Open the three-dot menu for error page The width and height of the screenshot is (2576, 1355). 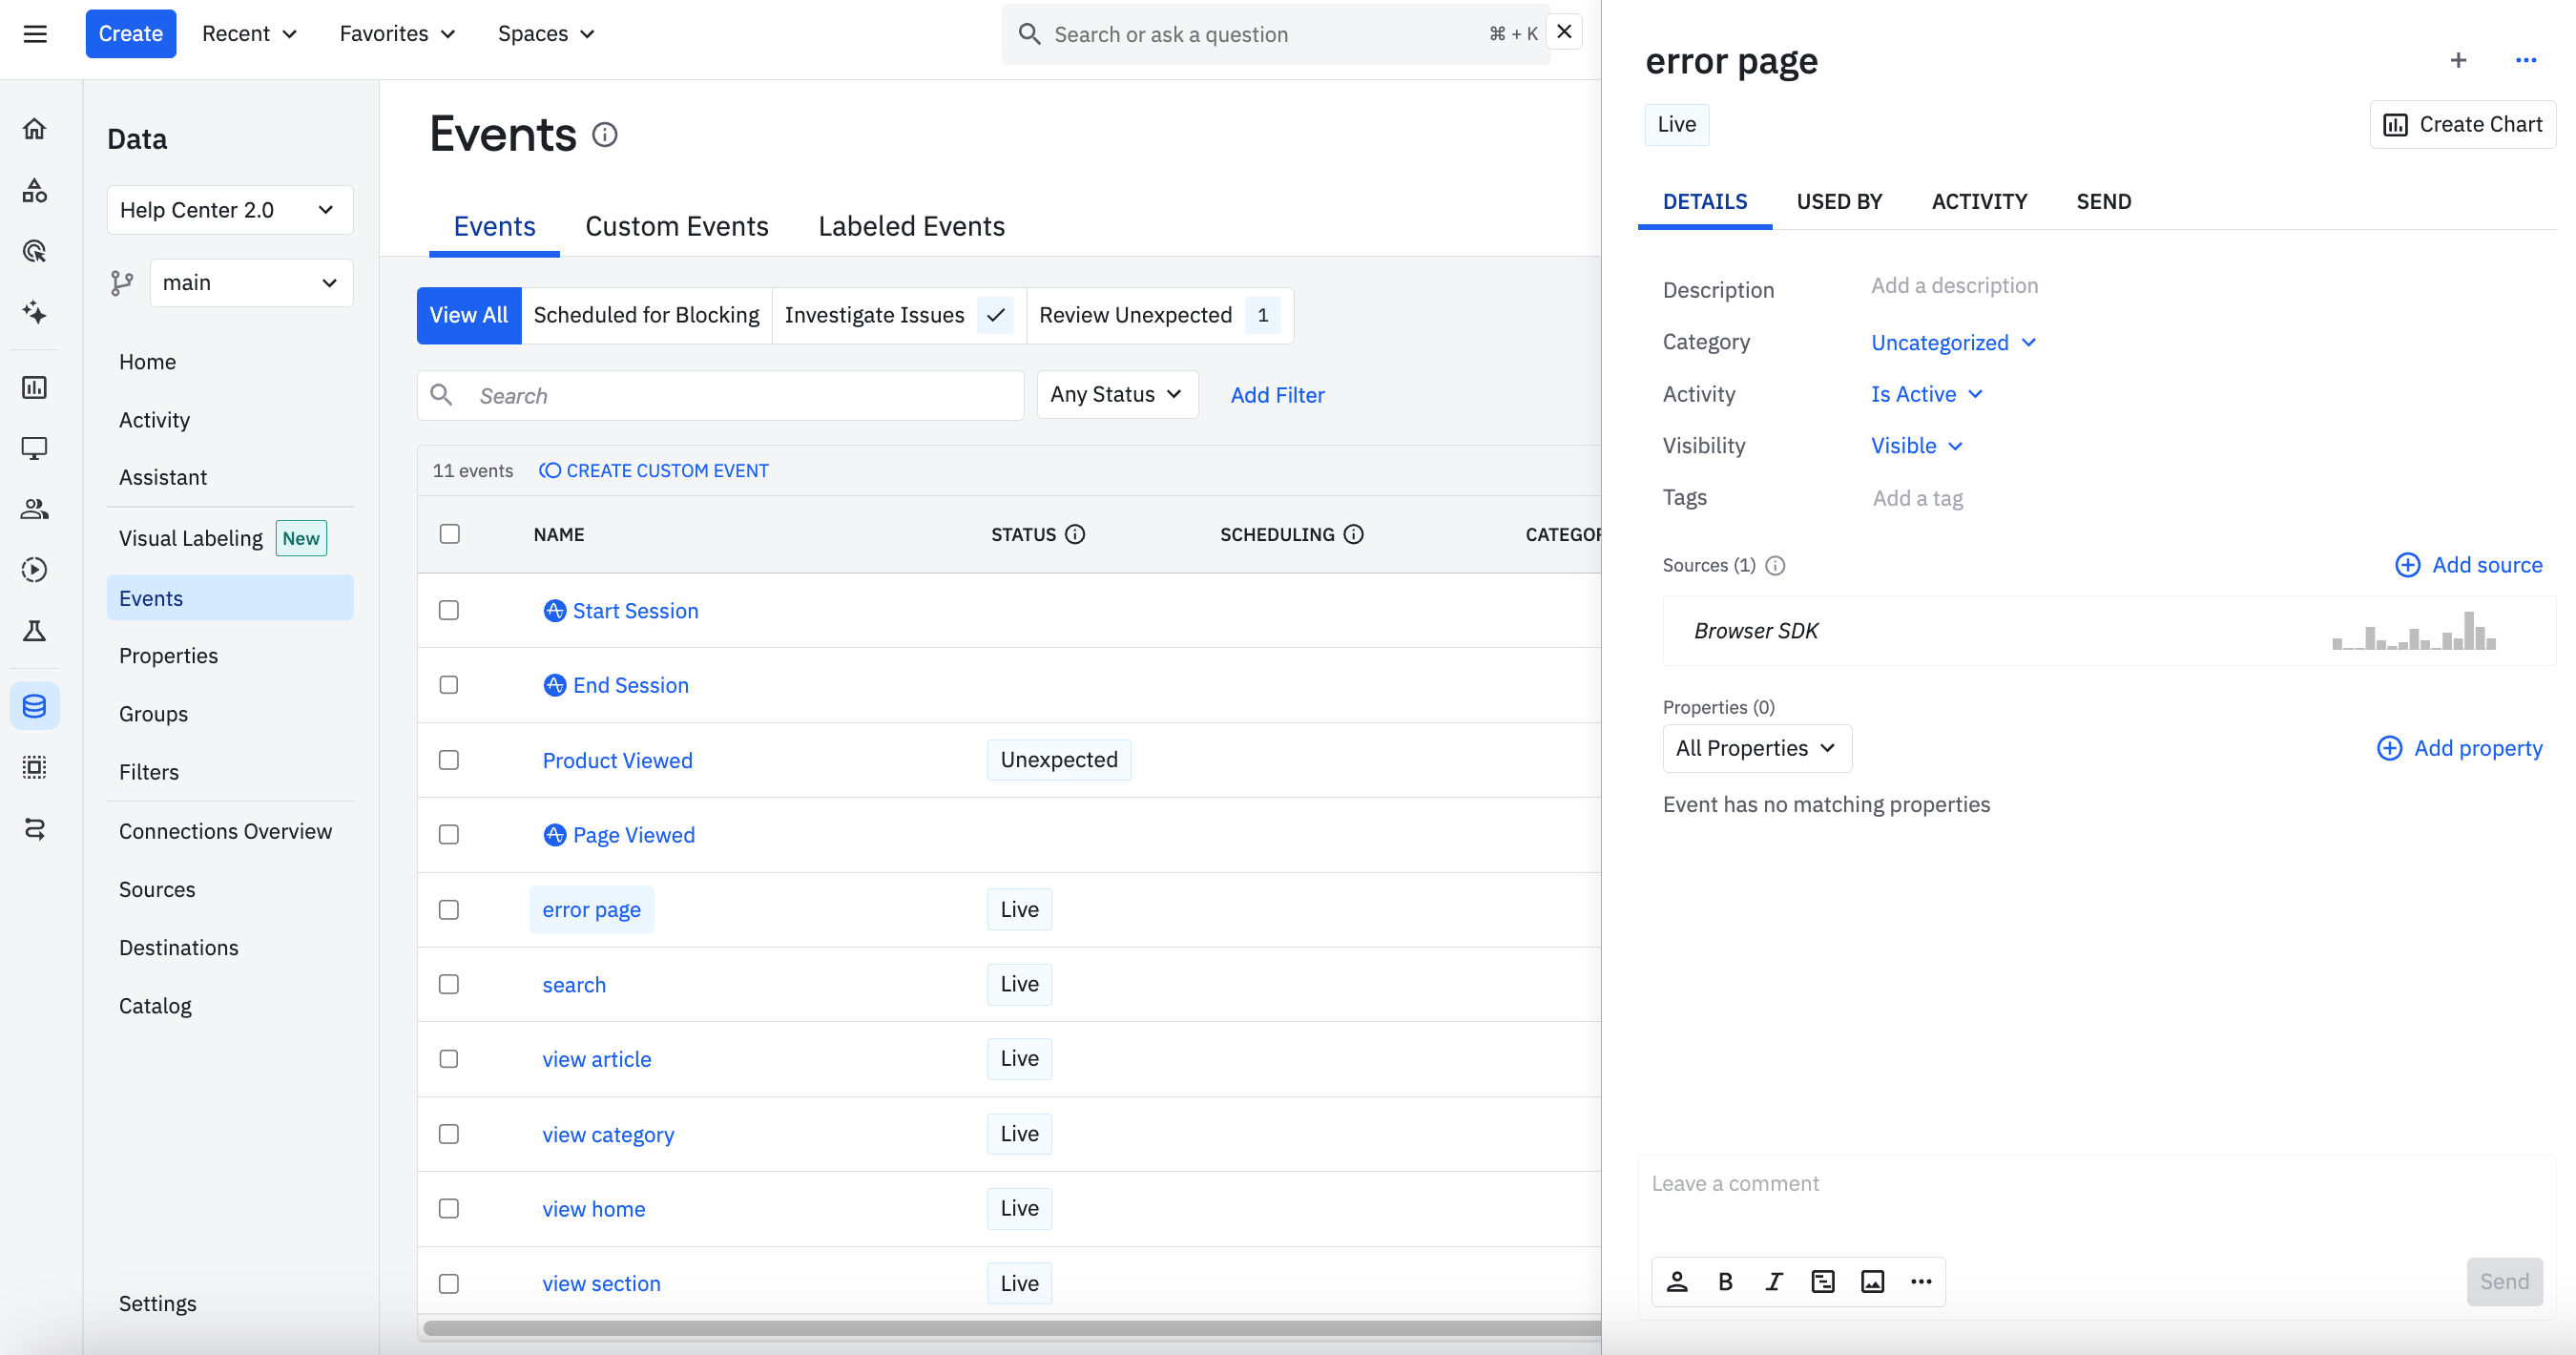(x=2525, y=61)
